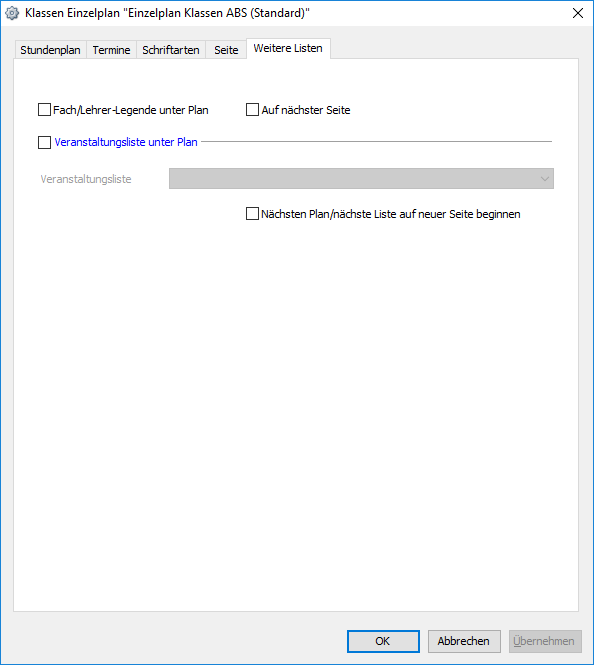Check Nächsten Plan/nächste Liste auf neuer Seite beginnen
The width and height of the screenshot is (594, 665).
point(252,214)
